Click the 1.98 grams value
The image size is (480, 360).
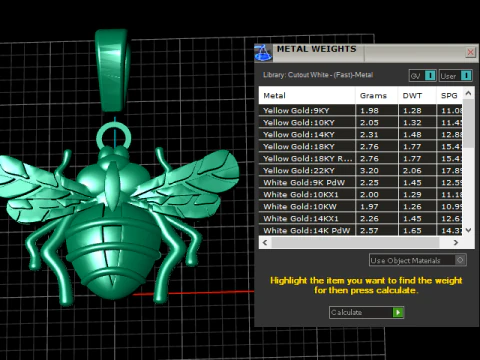(369, 110)
